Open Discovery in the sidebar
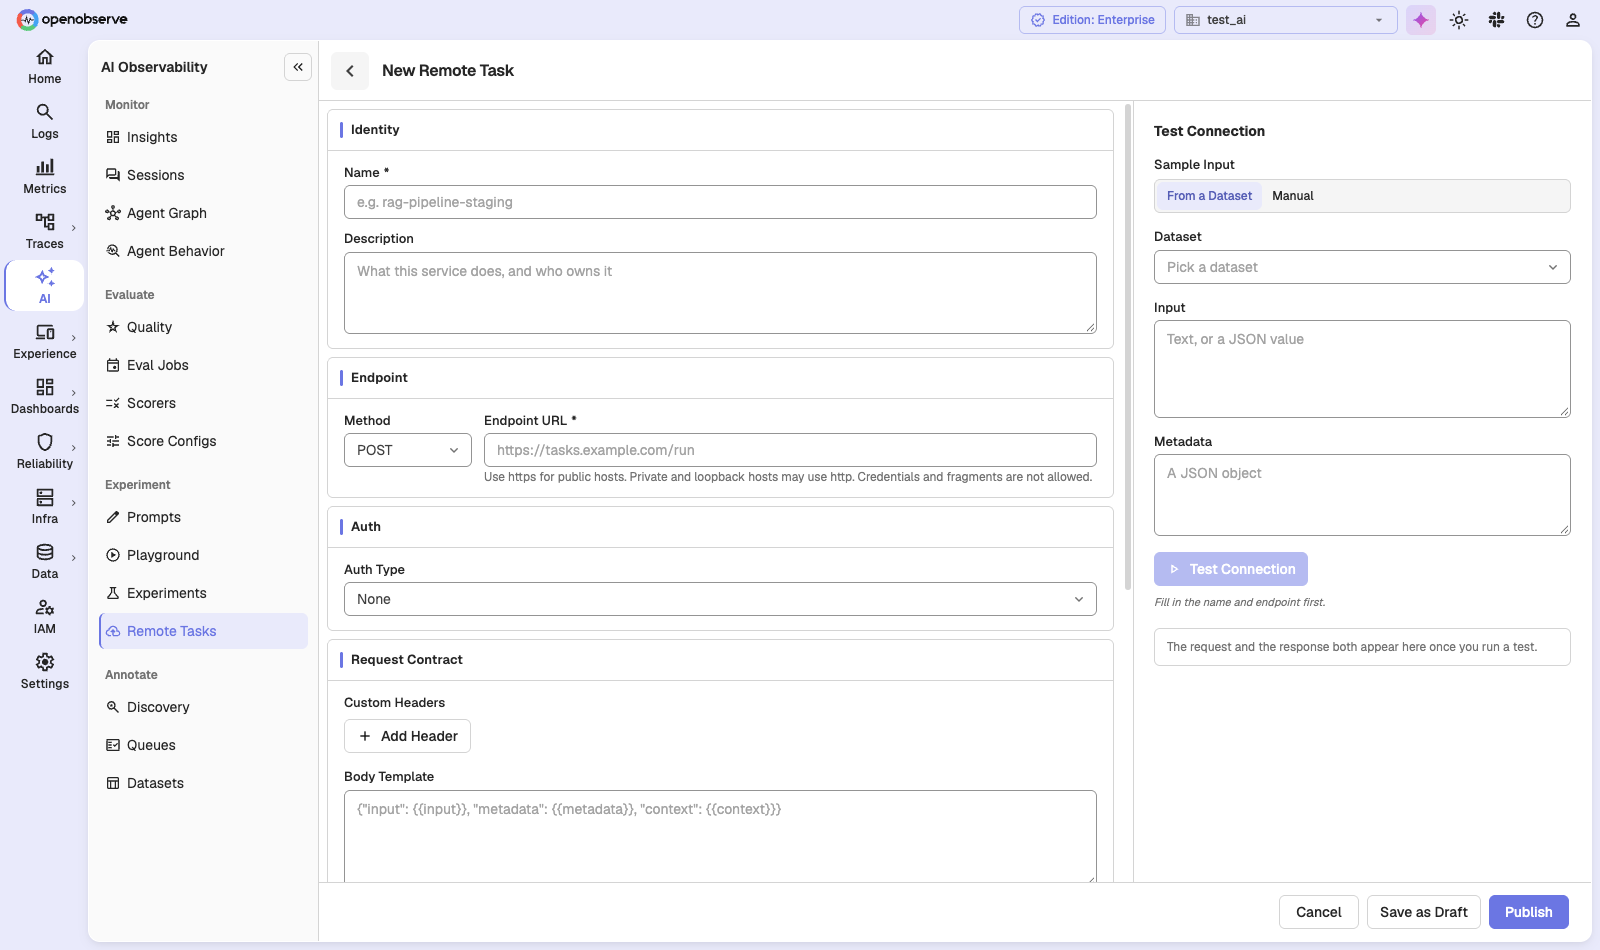The width and height of the screenshot is (1600, 950). pos(203,707)
